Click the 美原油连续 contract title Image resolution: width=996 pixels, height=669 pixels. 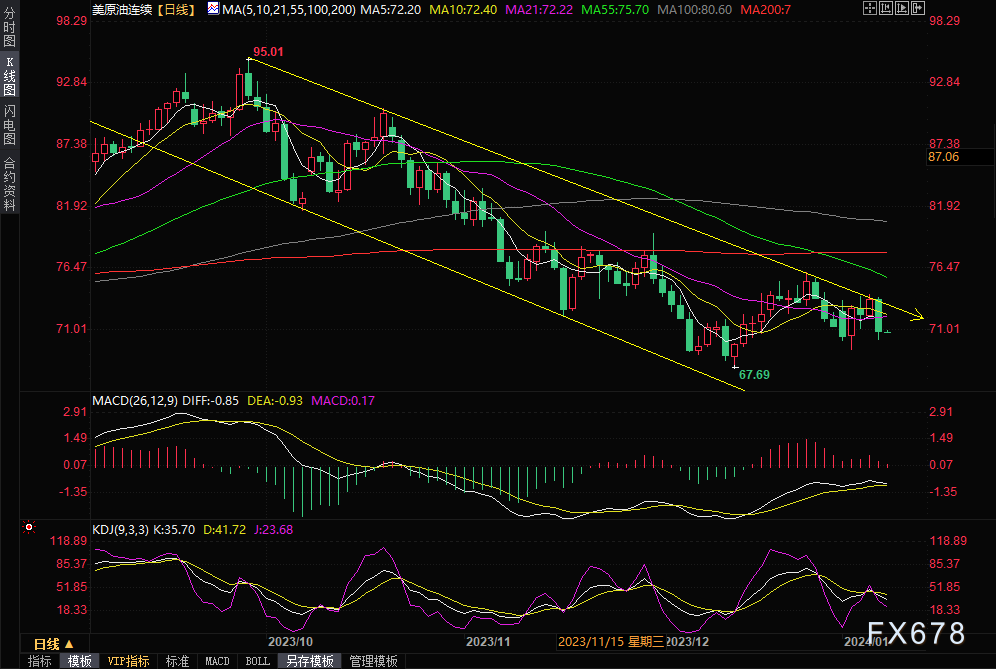click(x=122, y=10)
